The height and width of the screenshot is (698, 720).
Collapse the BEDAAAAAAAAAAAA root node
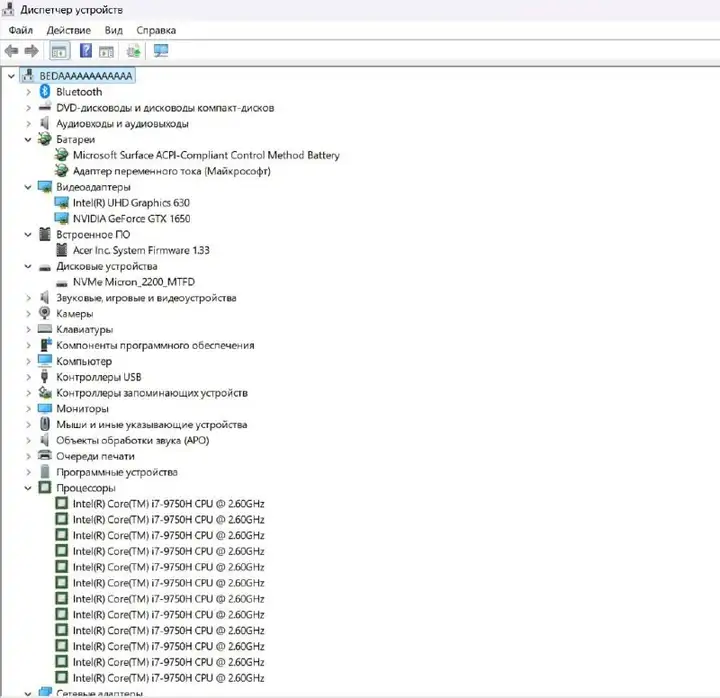[x=11, y=76]
